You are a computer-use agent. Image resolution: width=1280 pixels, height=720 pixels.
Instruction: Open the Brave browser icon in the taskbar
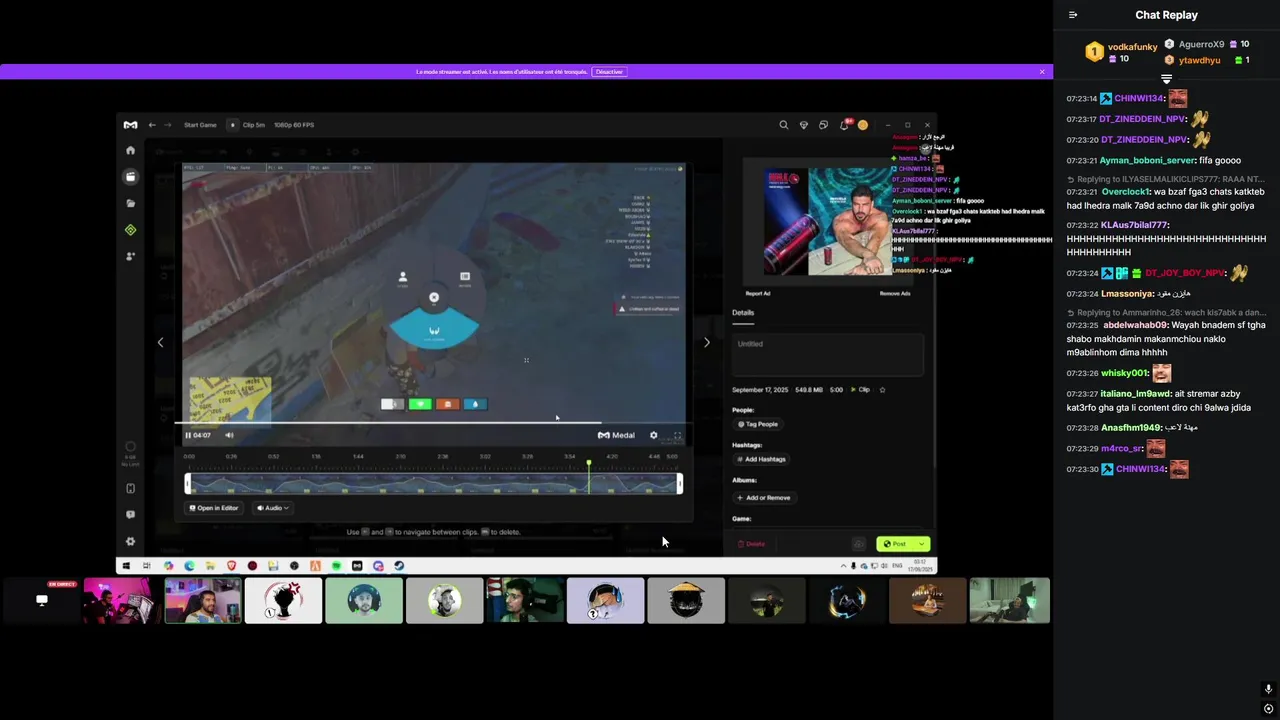point(231,566)
